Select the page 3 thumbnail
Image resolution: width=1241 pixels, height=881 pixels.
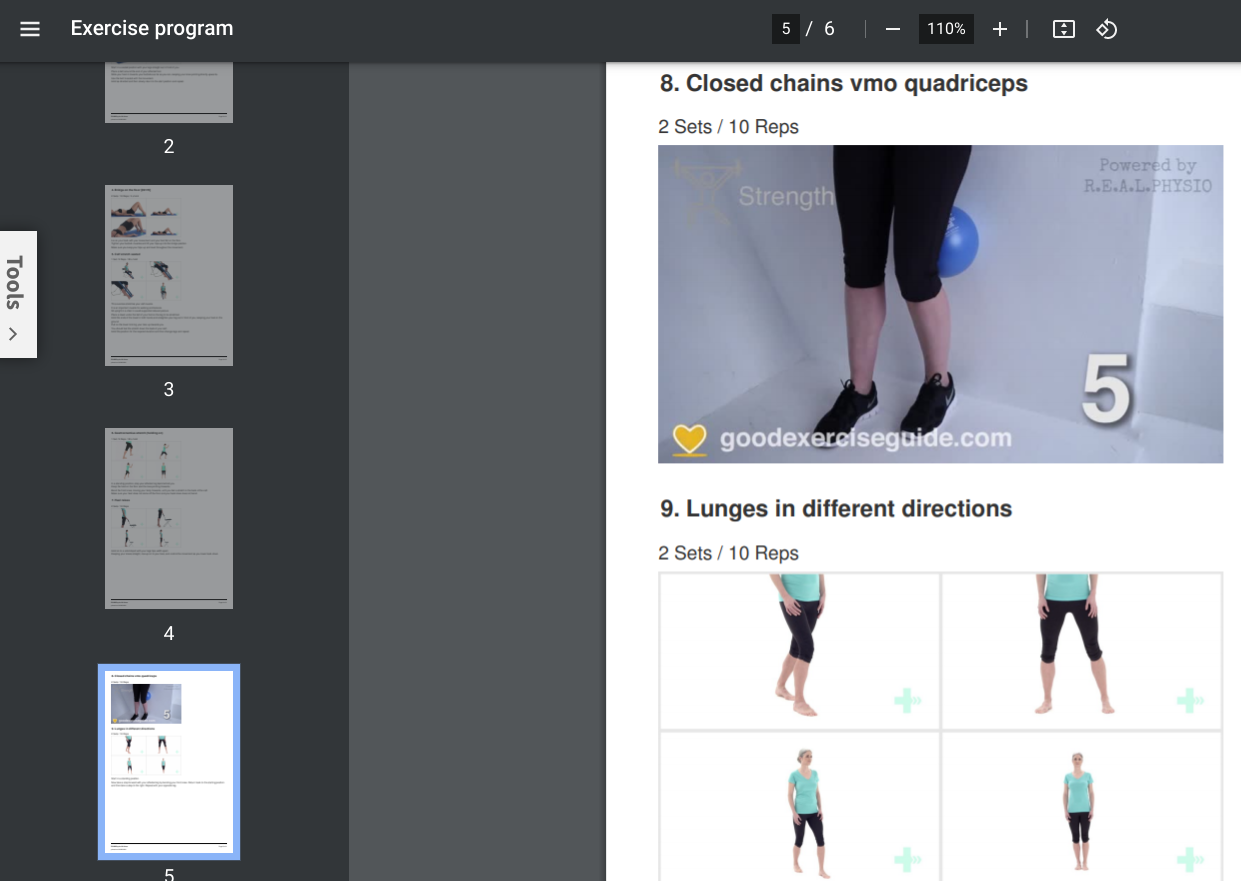coord(168,274)
